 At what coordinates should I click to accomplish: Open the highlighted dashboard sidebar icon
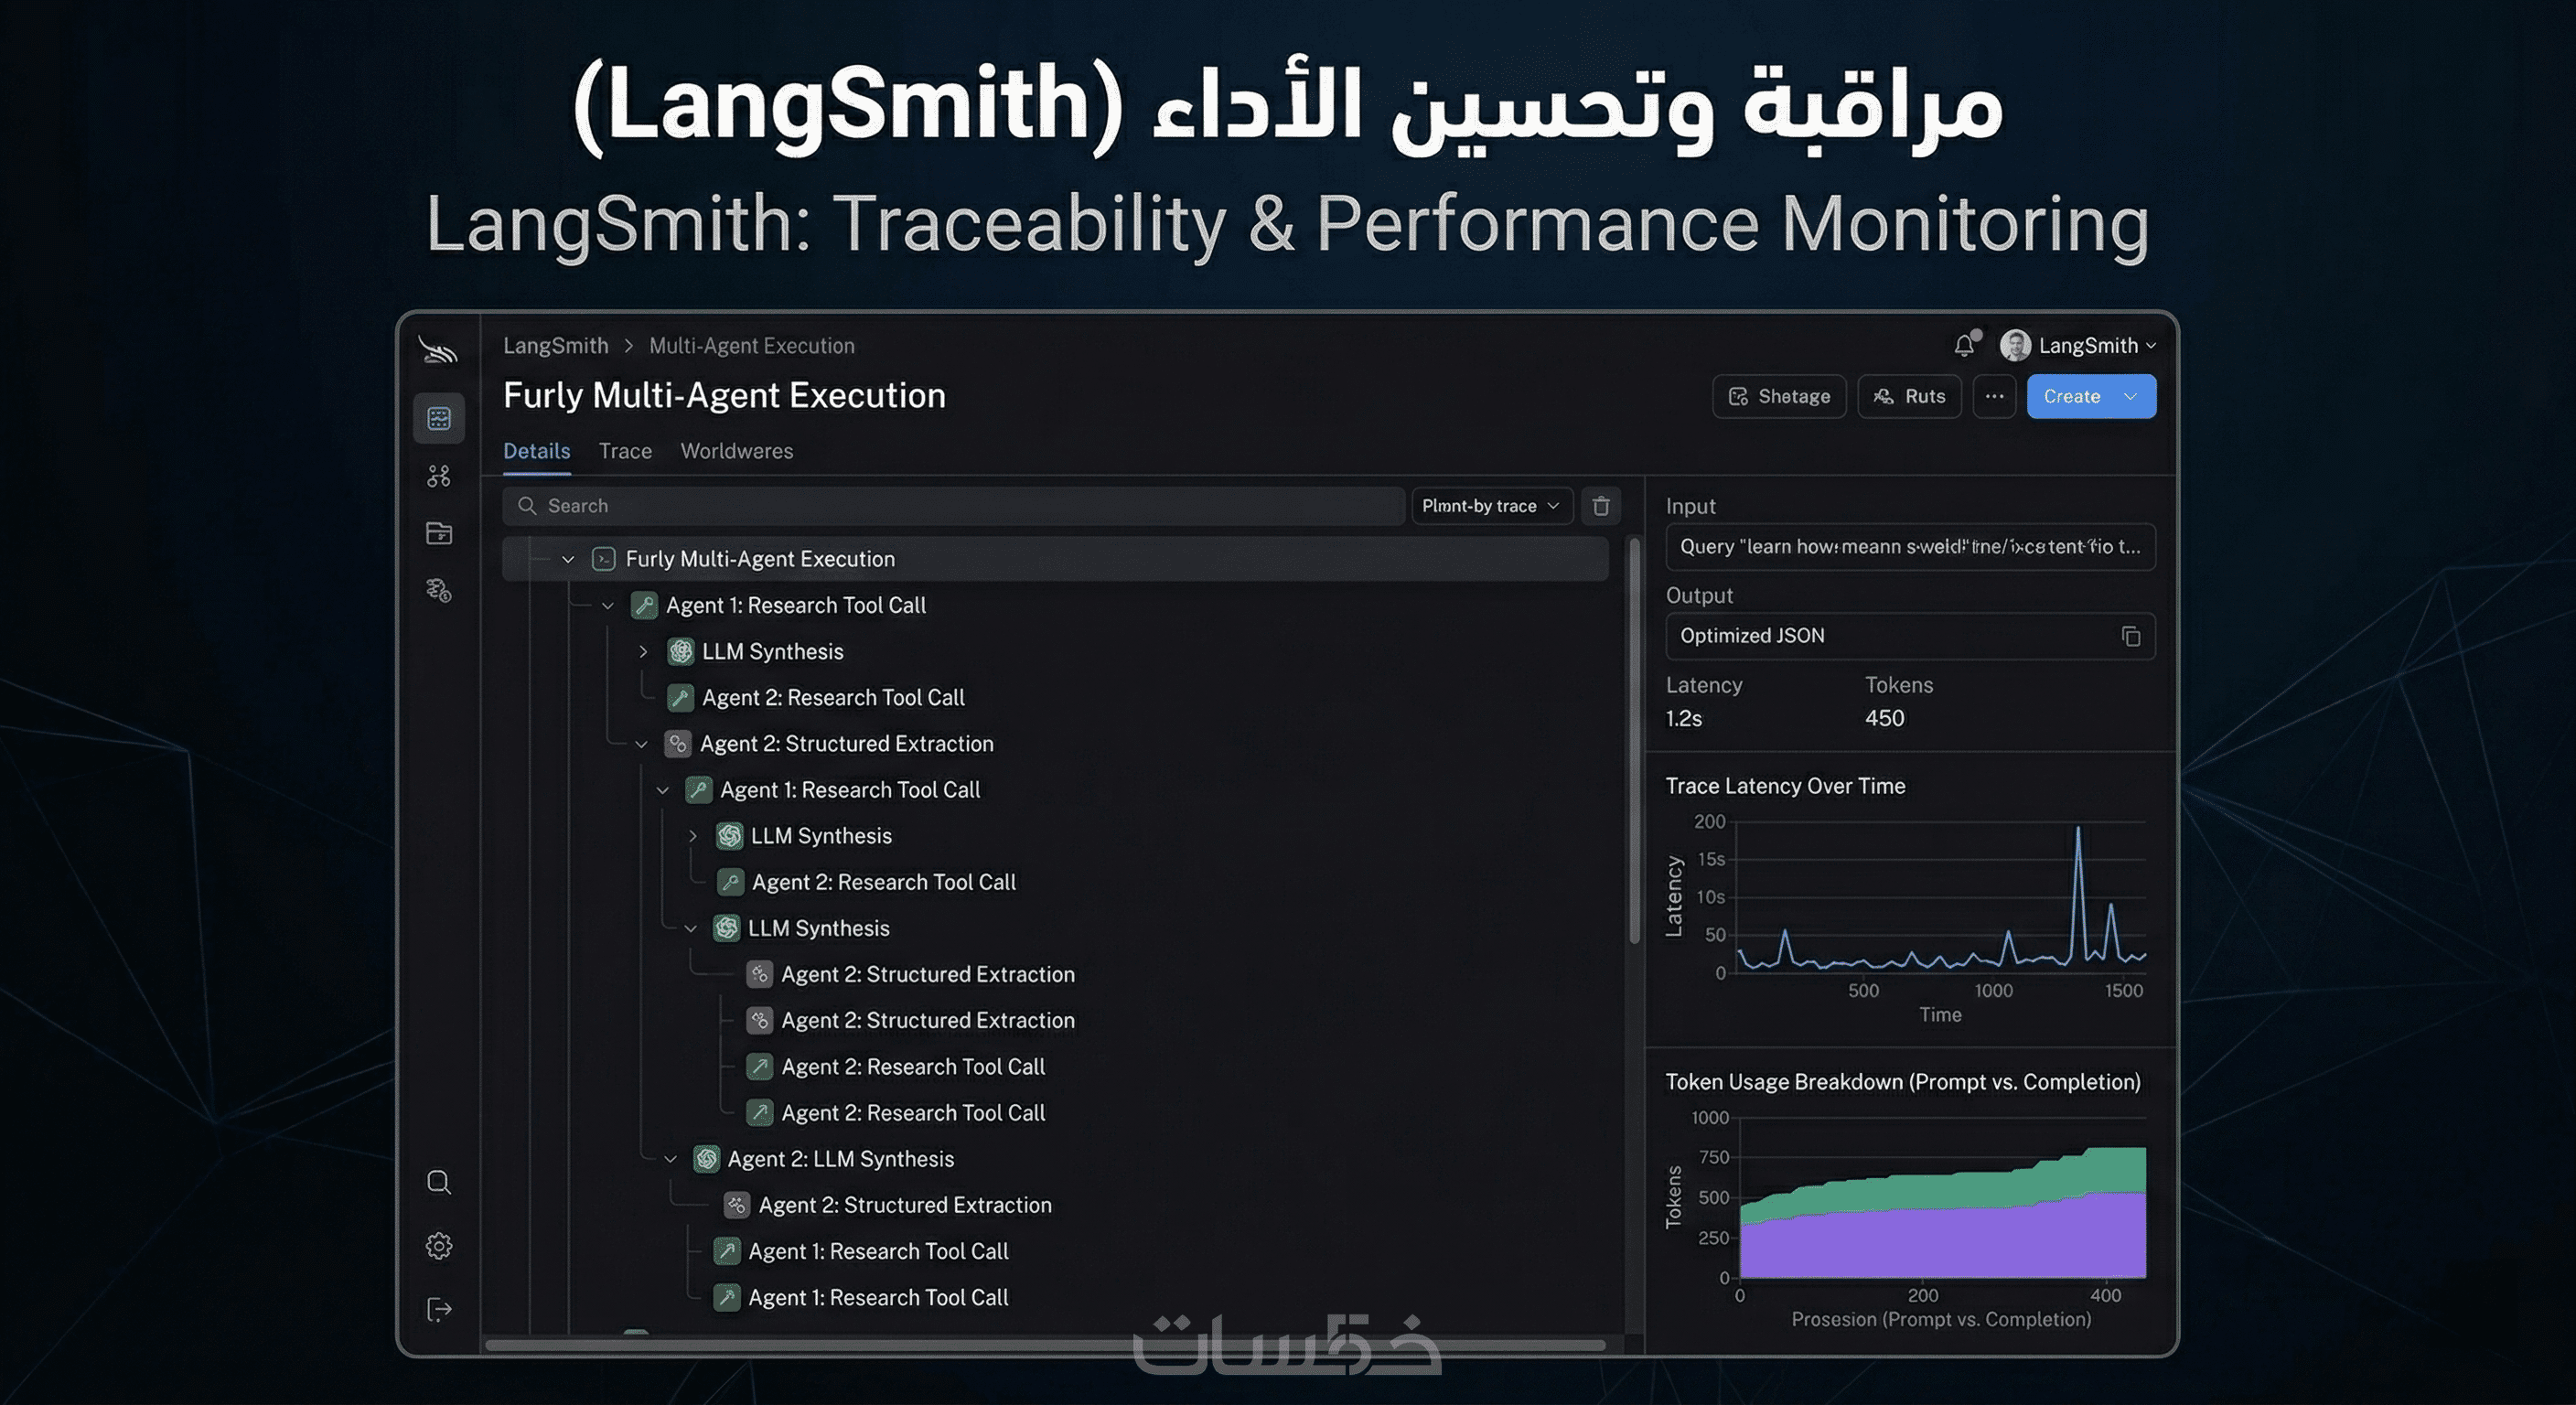click(x=439, y=418)
